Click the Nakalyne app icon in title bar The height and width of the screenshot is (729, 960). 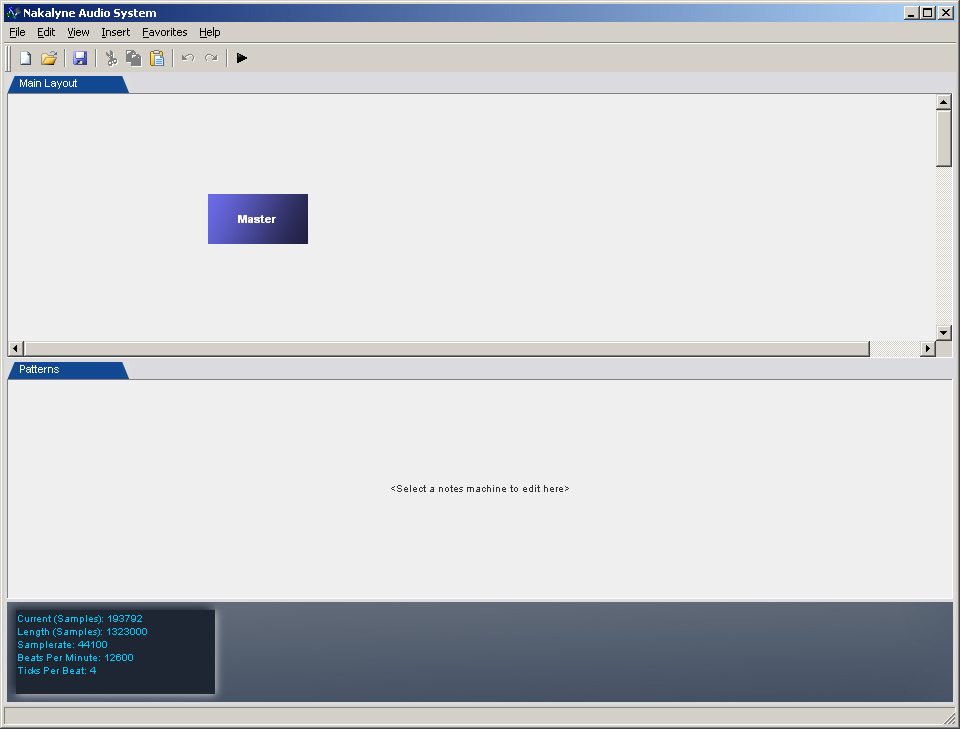(x=13, y=13)
